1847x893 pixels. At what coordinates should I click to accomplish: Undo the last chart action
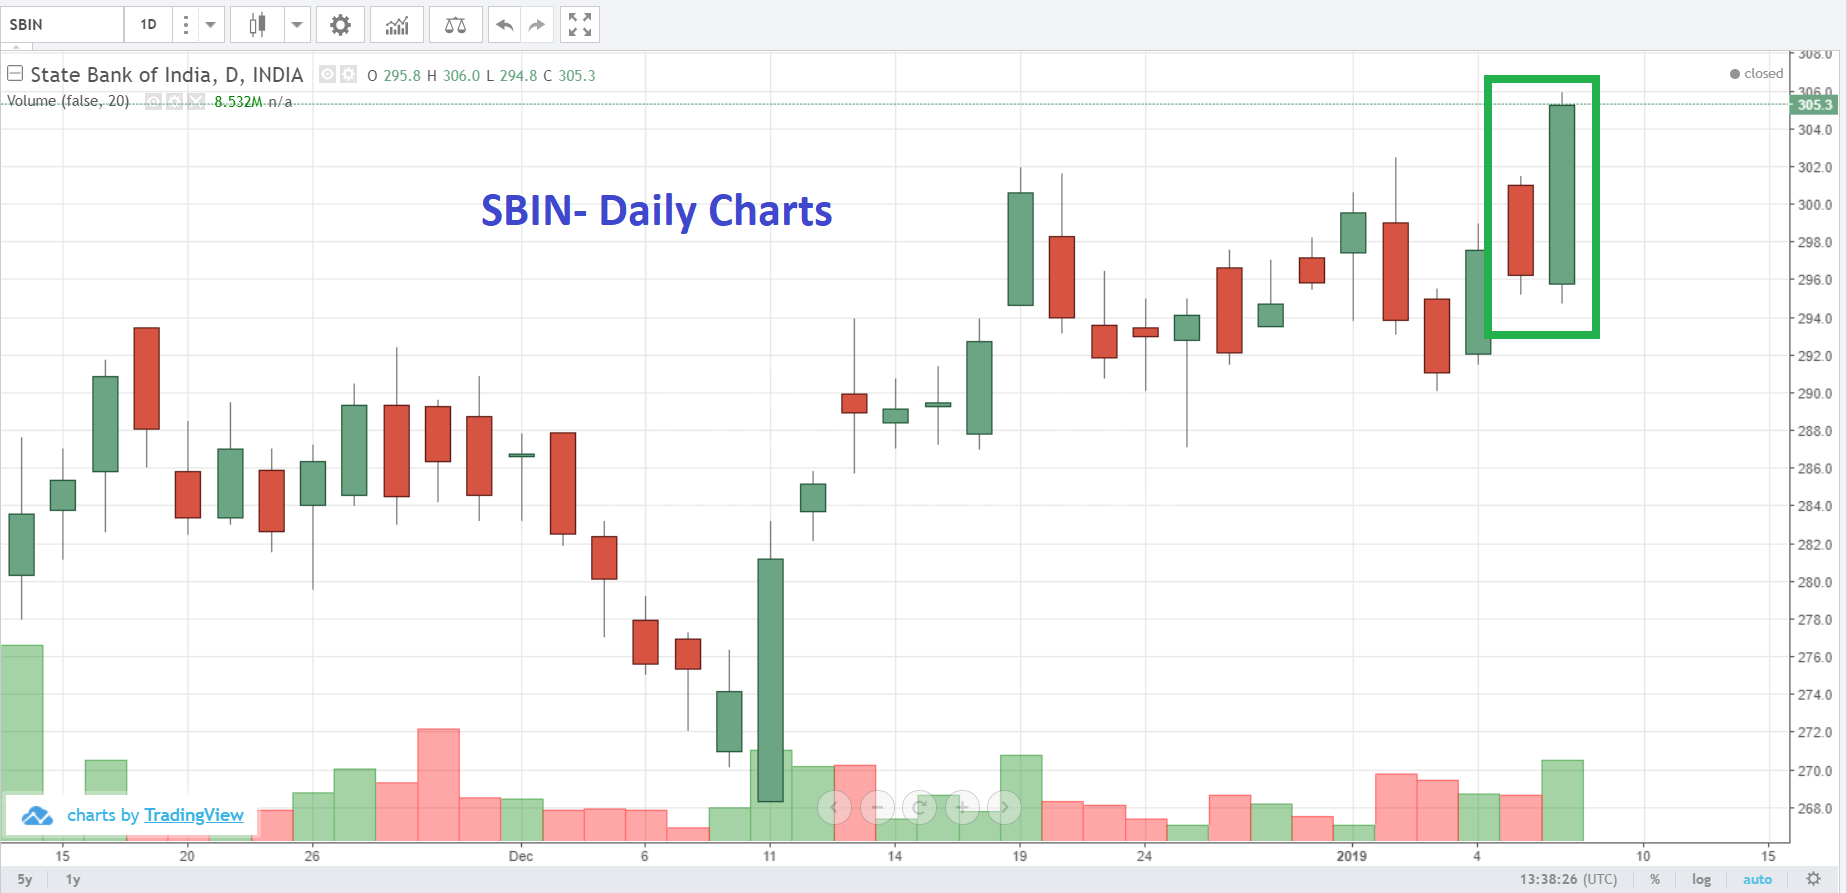[x=505, y=25]
